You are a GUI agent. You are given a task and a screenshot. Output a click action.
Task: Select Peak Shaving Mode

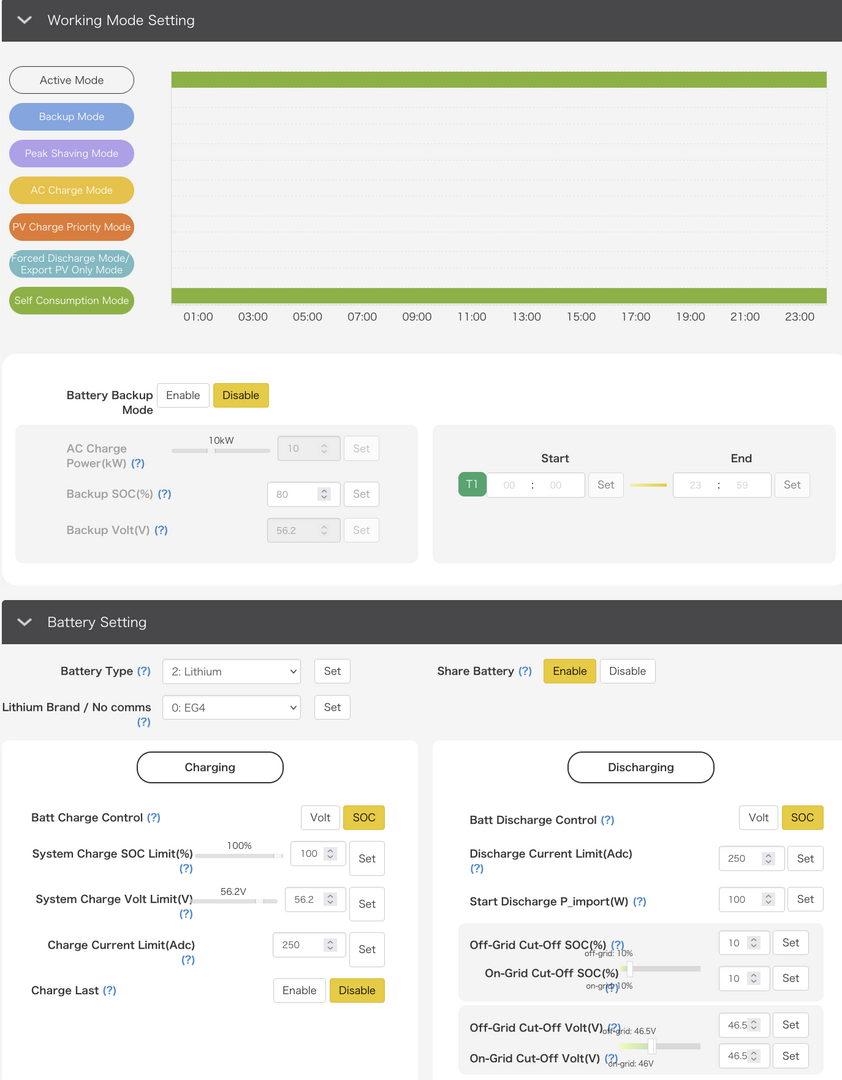pyautogui.click(x=71, y=154)
